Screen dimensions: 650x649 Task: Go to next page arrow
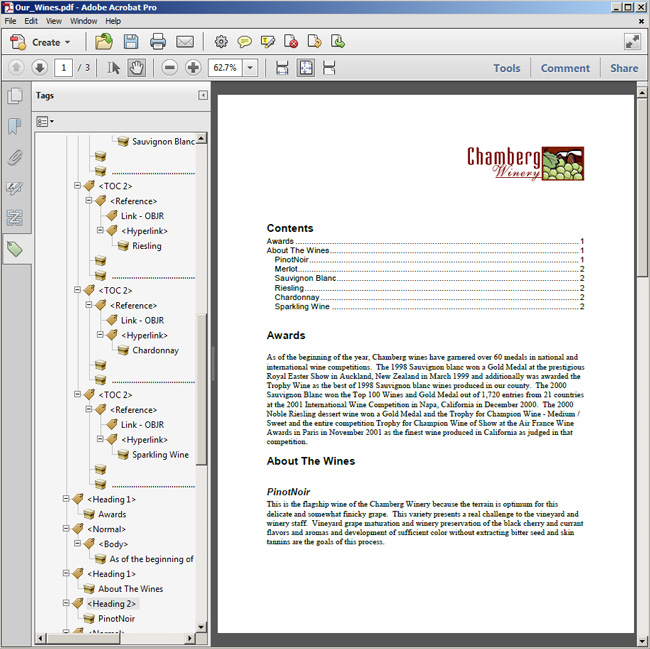(x=39, y=68)
